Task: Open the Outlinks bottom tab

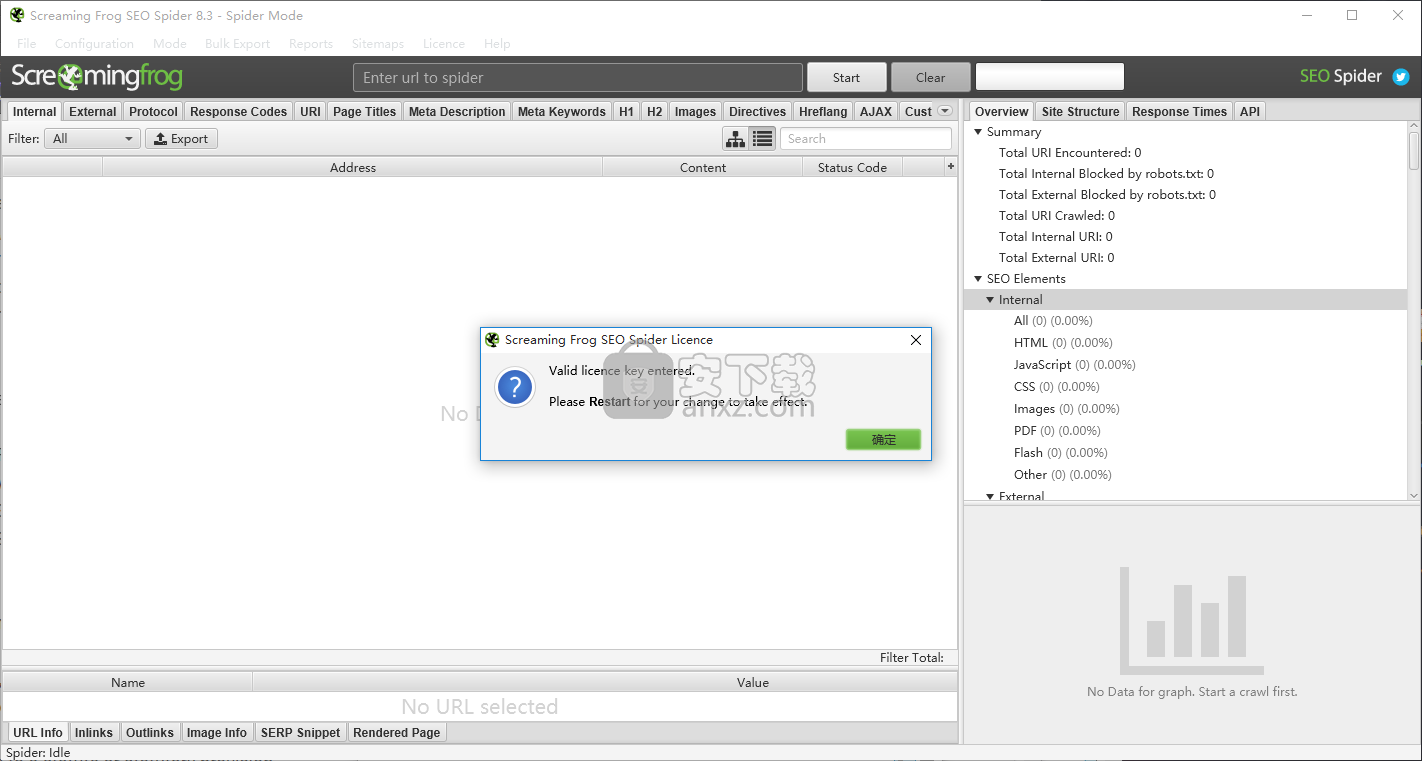Action: pyautogui.click(x=150, y=733)
